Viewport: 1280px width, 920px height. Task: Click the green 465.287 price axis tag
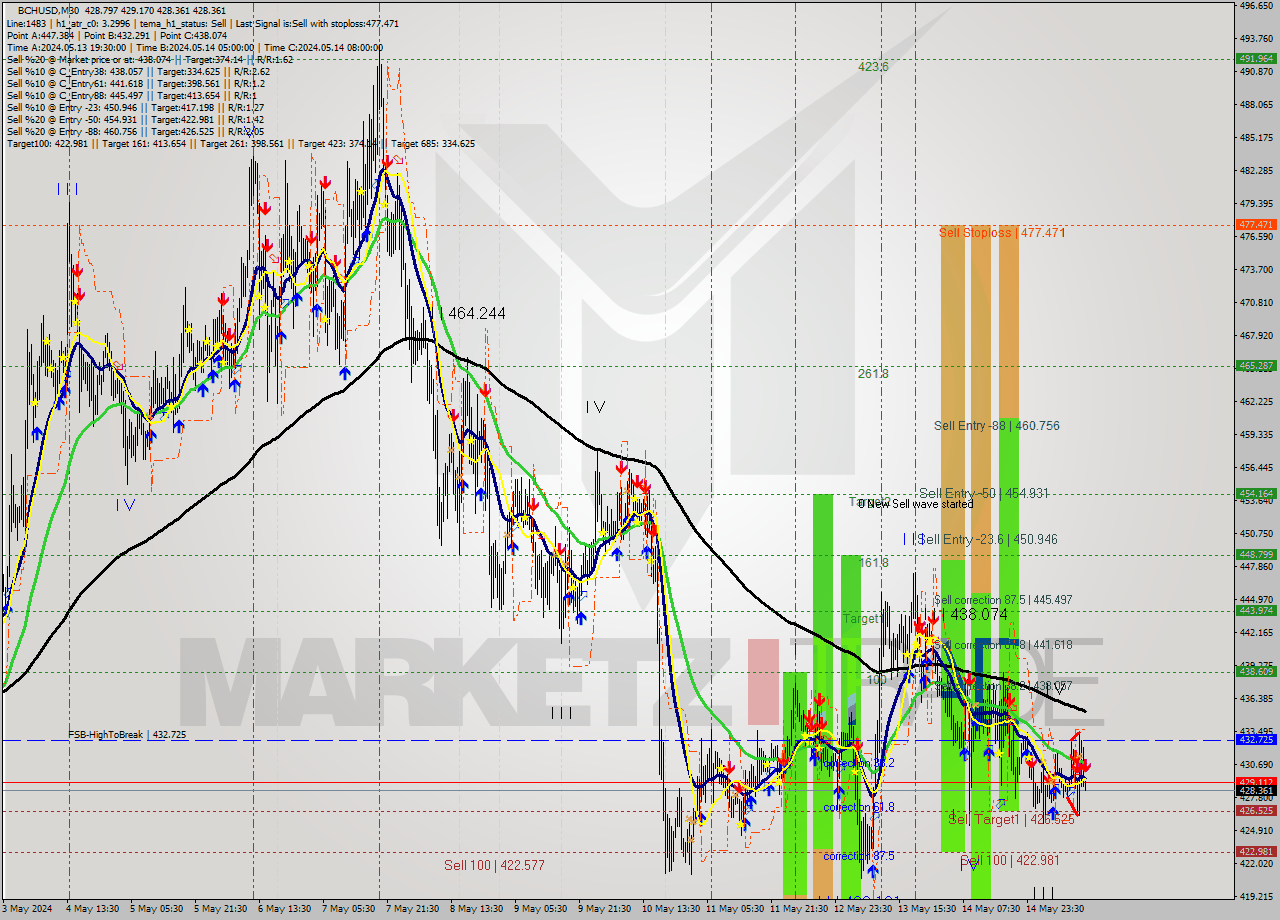pos(1256,366)
